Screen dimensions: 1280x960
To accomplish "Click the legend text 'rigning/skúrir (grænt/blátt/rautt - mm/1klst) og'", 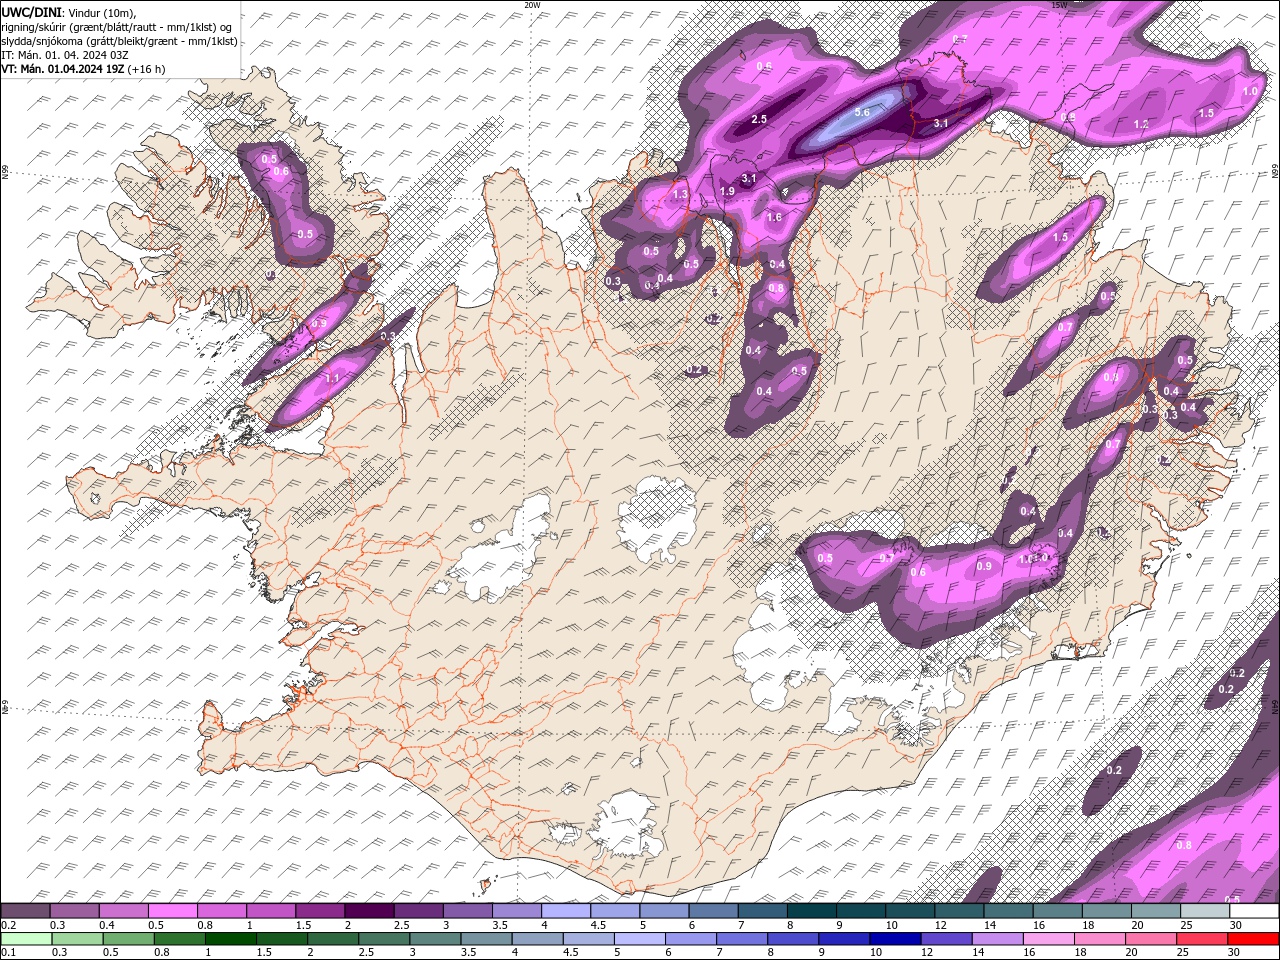I will click(x=117, y=27).
